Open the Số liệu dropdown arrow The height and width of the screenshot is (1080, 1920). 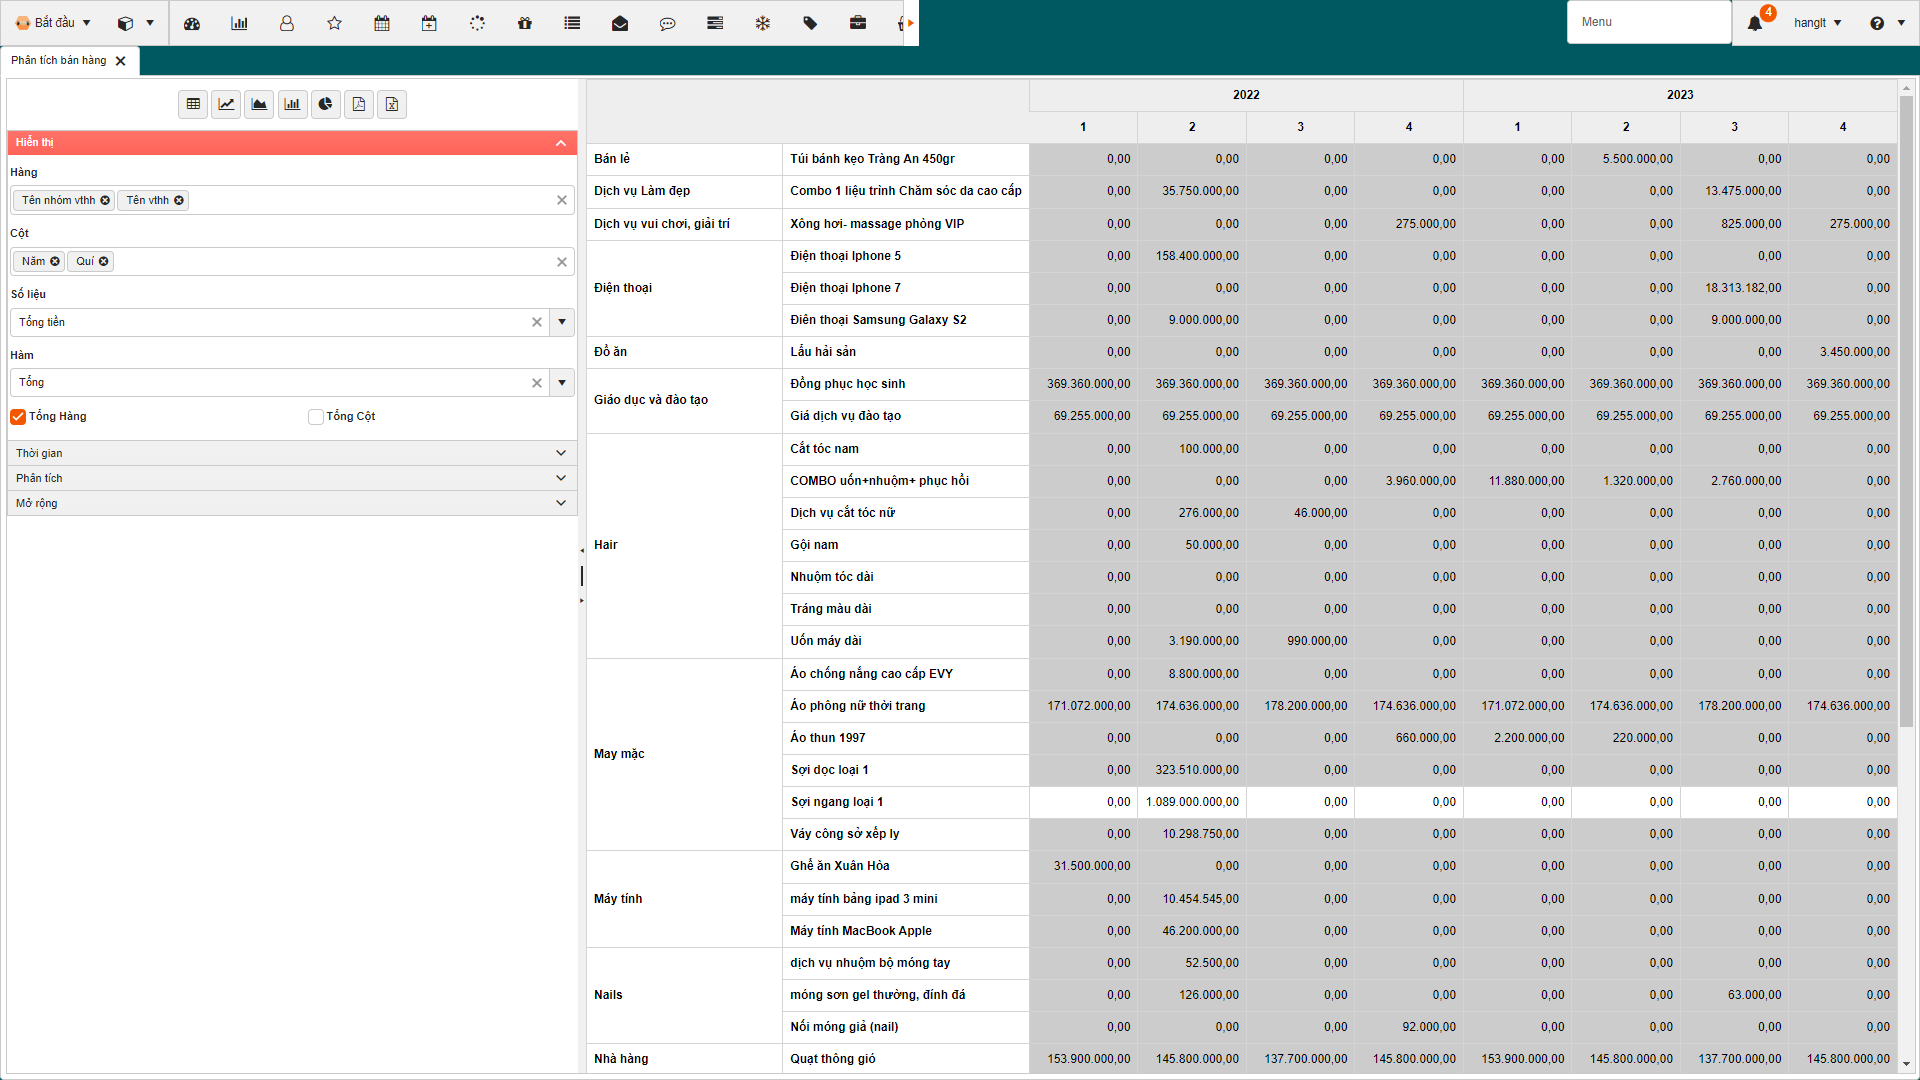[x=562, y=322]
